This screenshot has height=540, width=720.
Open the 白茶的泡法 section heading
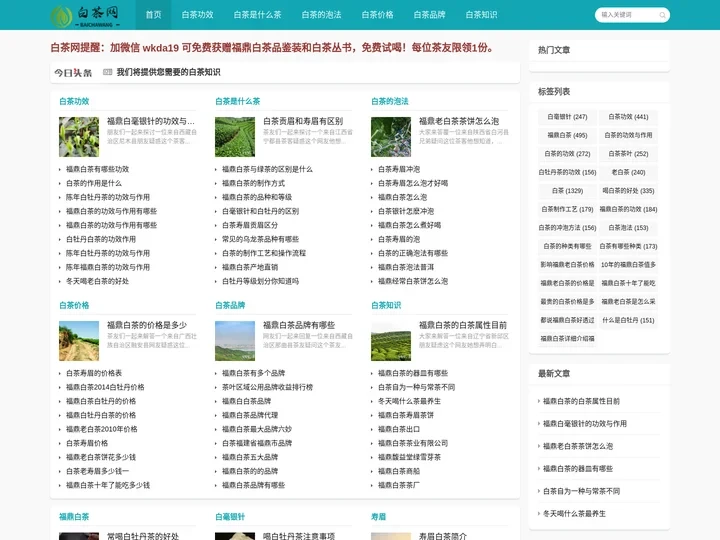tap(390, 101)
